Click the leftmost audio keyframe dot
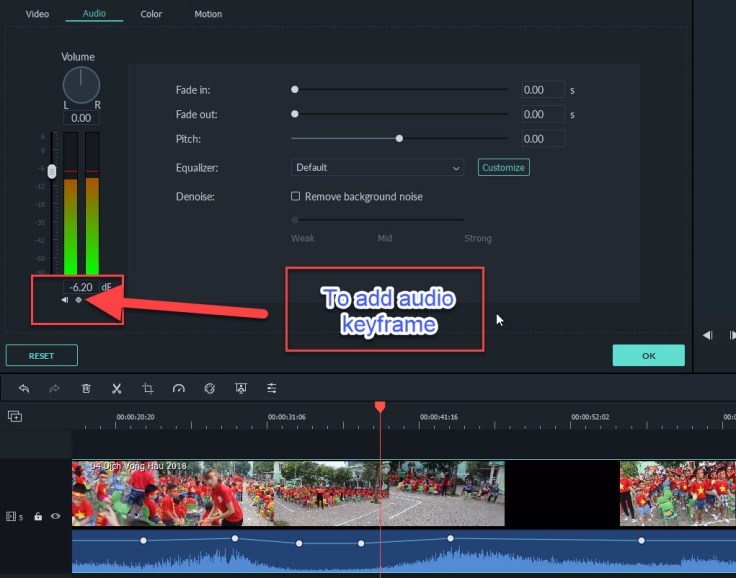The height and width of the screenshot is (578, 736). pos(144,540)
